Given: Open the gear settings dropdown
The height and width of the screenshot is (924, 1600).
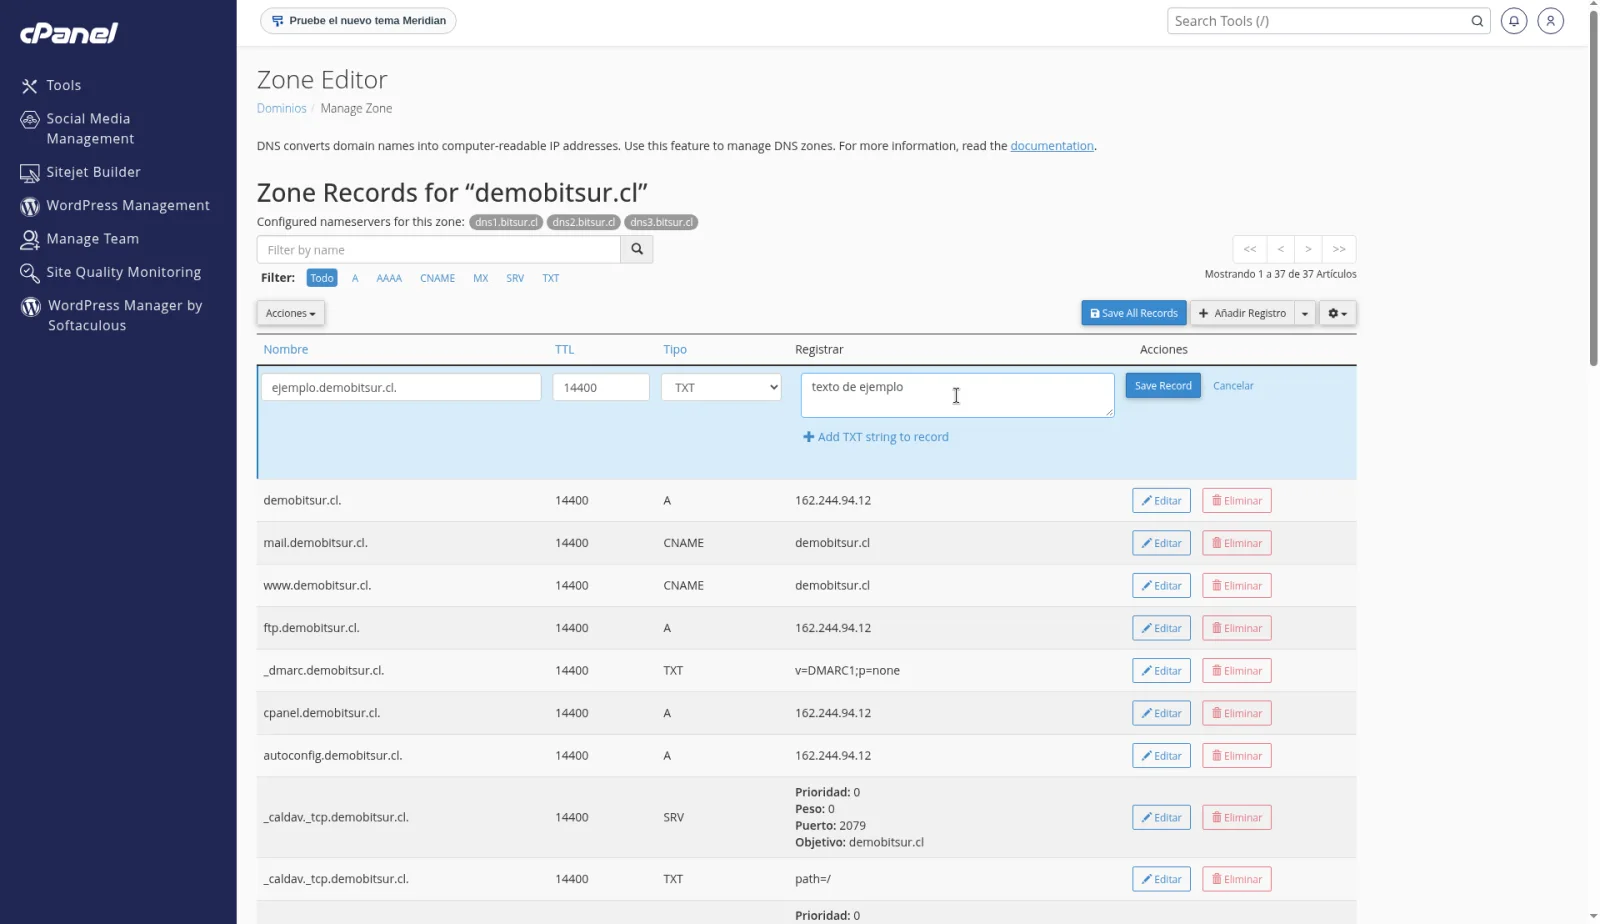Looking at the screenshot, I should click(x=1337, y=313).
